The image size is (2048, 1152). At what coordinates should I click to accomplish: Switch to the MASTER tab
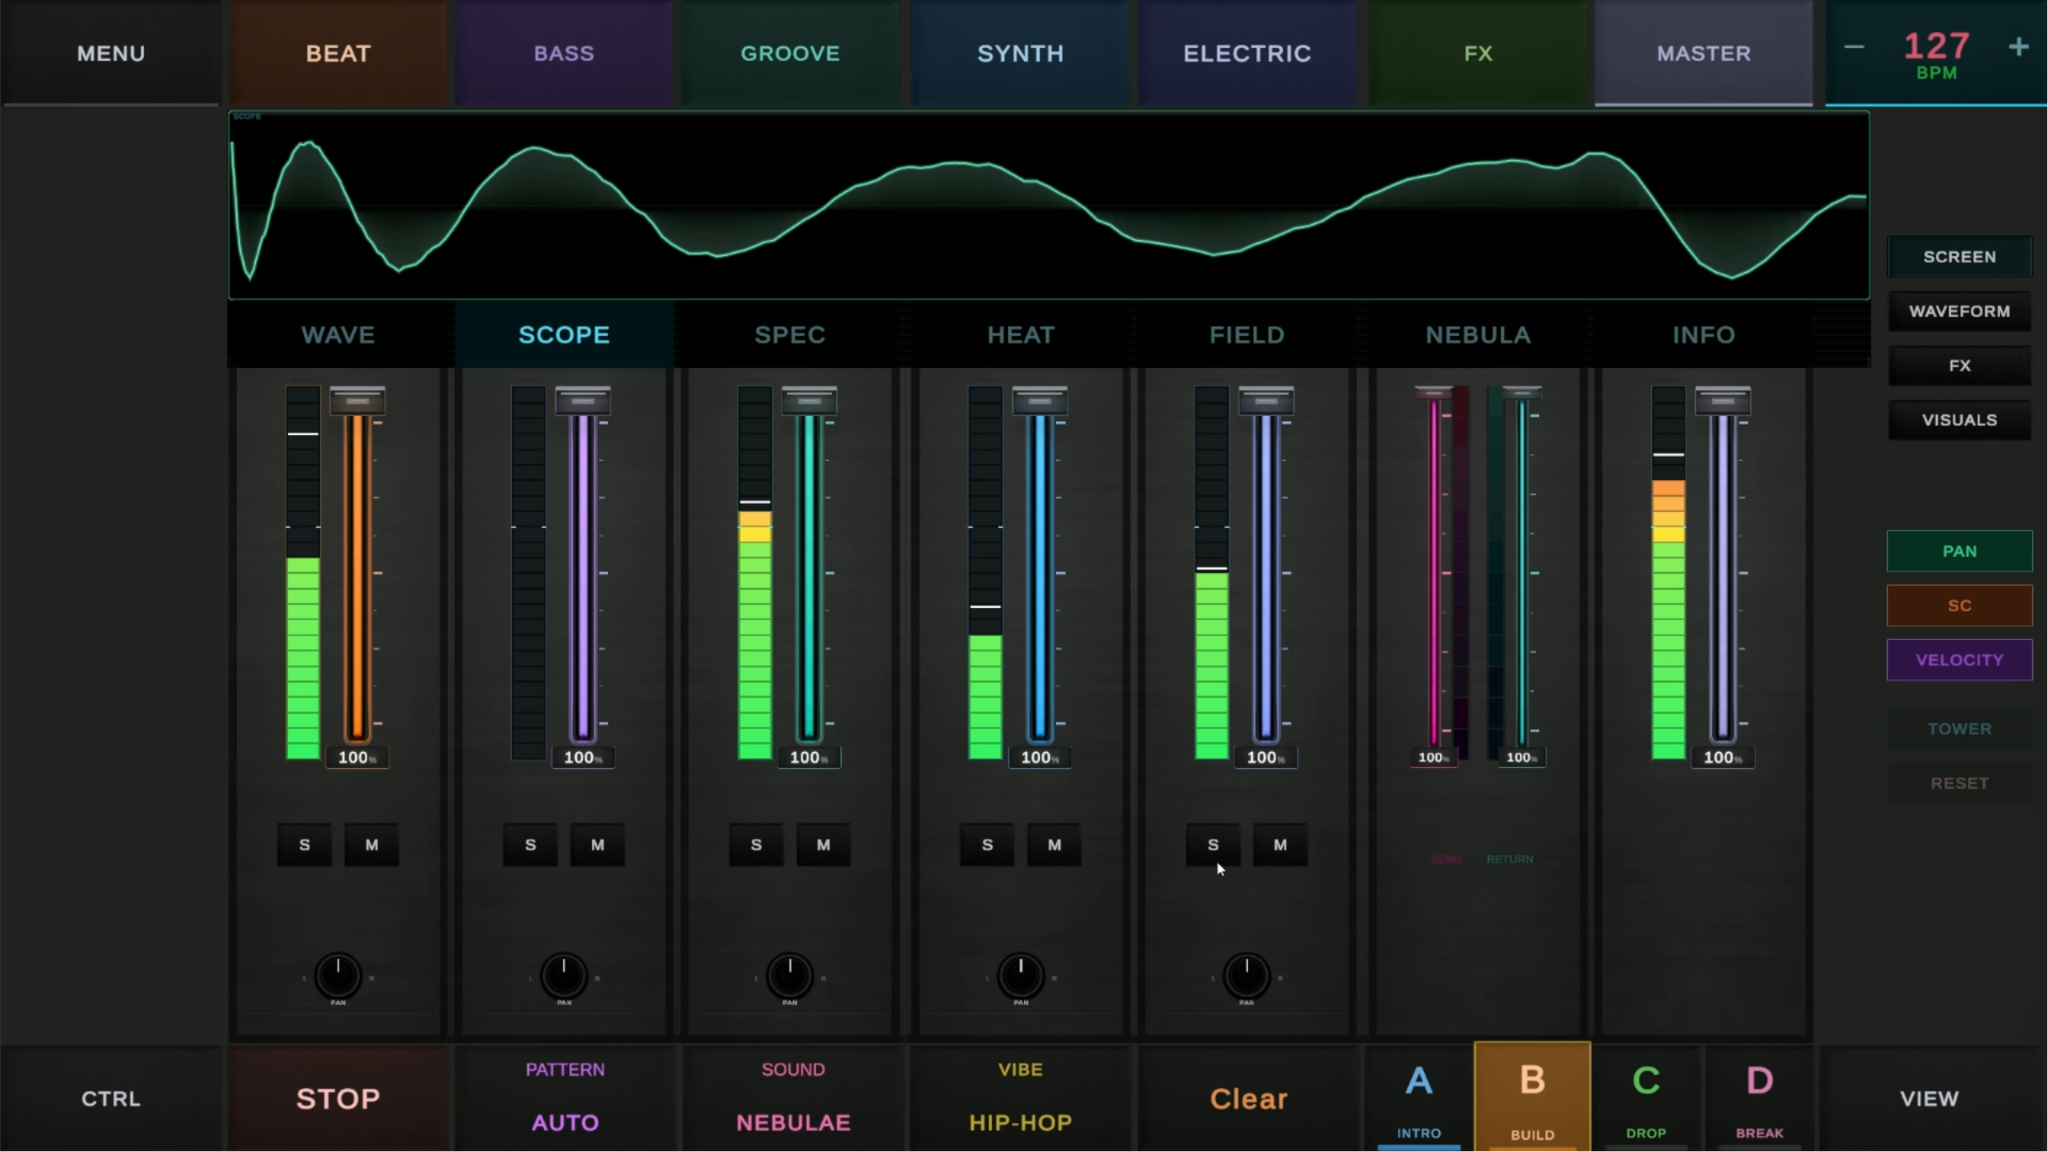(x=1704, y=53)
